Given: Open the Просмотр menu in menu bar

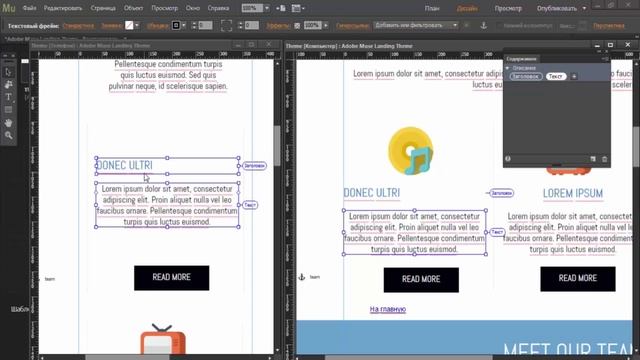Looking at the screenshot, I should click(x=164, y=8).
